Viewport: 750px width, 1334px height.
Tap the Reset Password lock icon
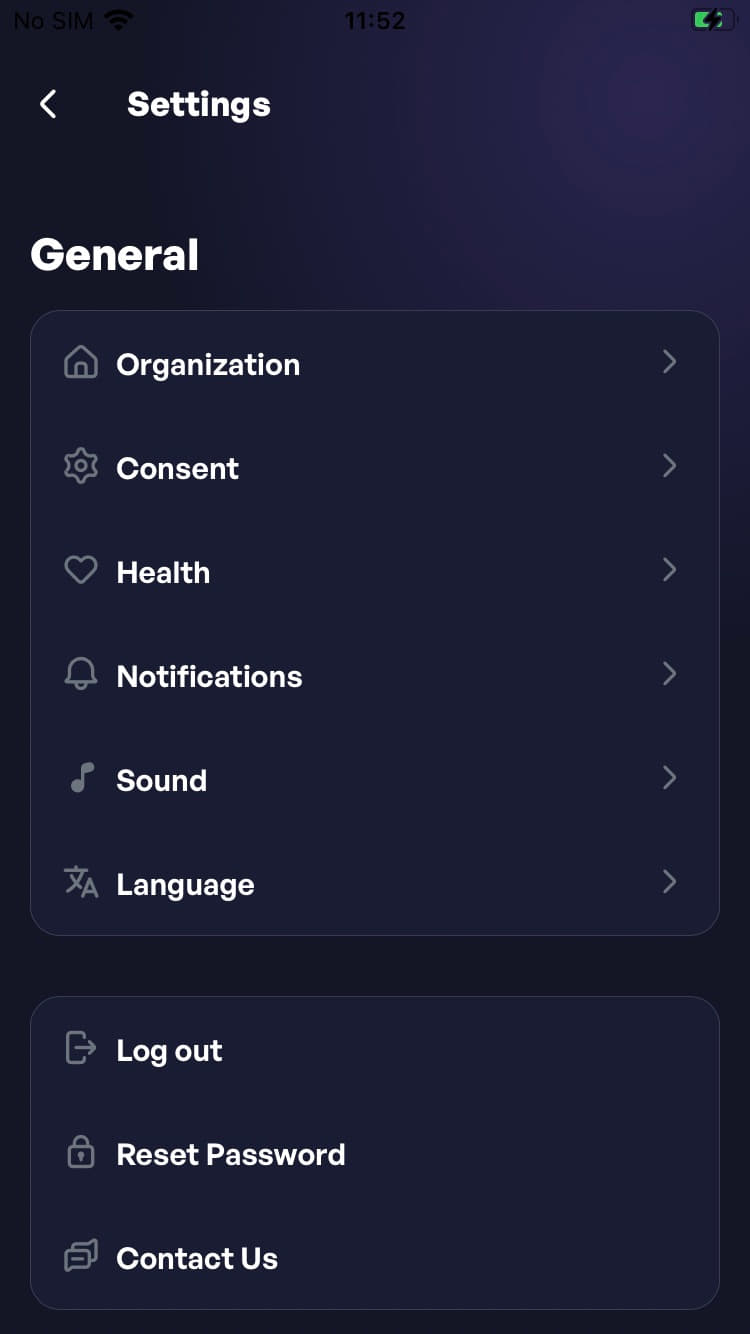[x=81, y=1153]
